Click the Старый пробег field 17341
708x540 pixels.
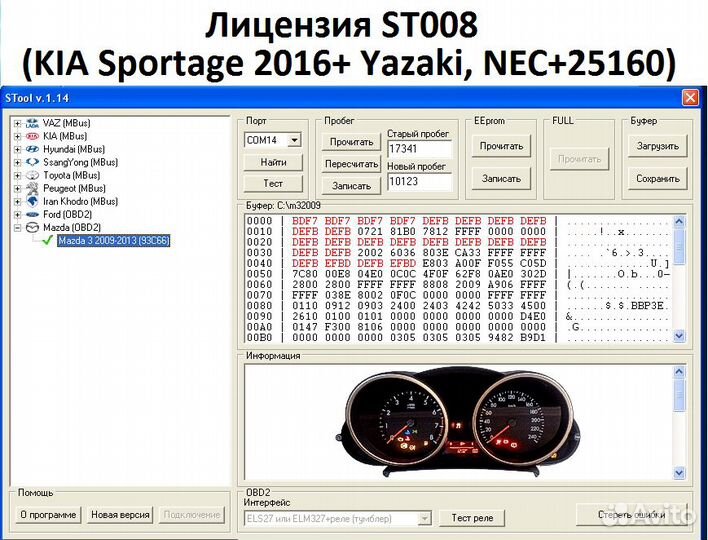pyautogui.click(x=419, y=149)
